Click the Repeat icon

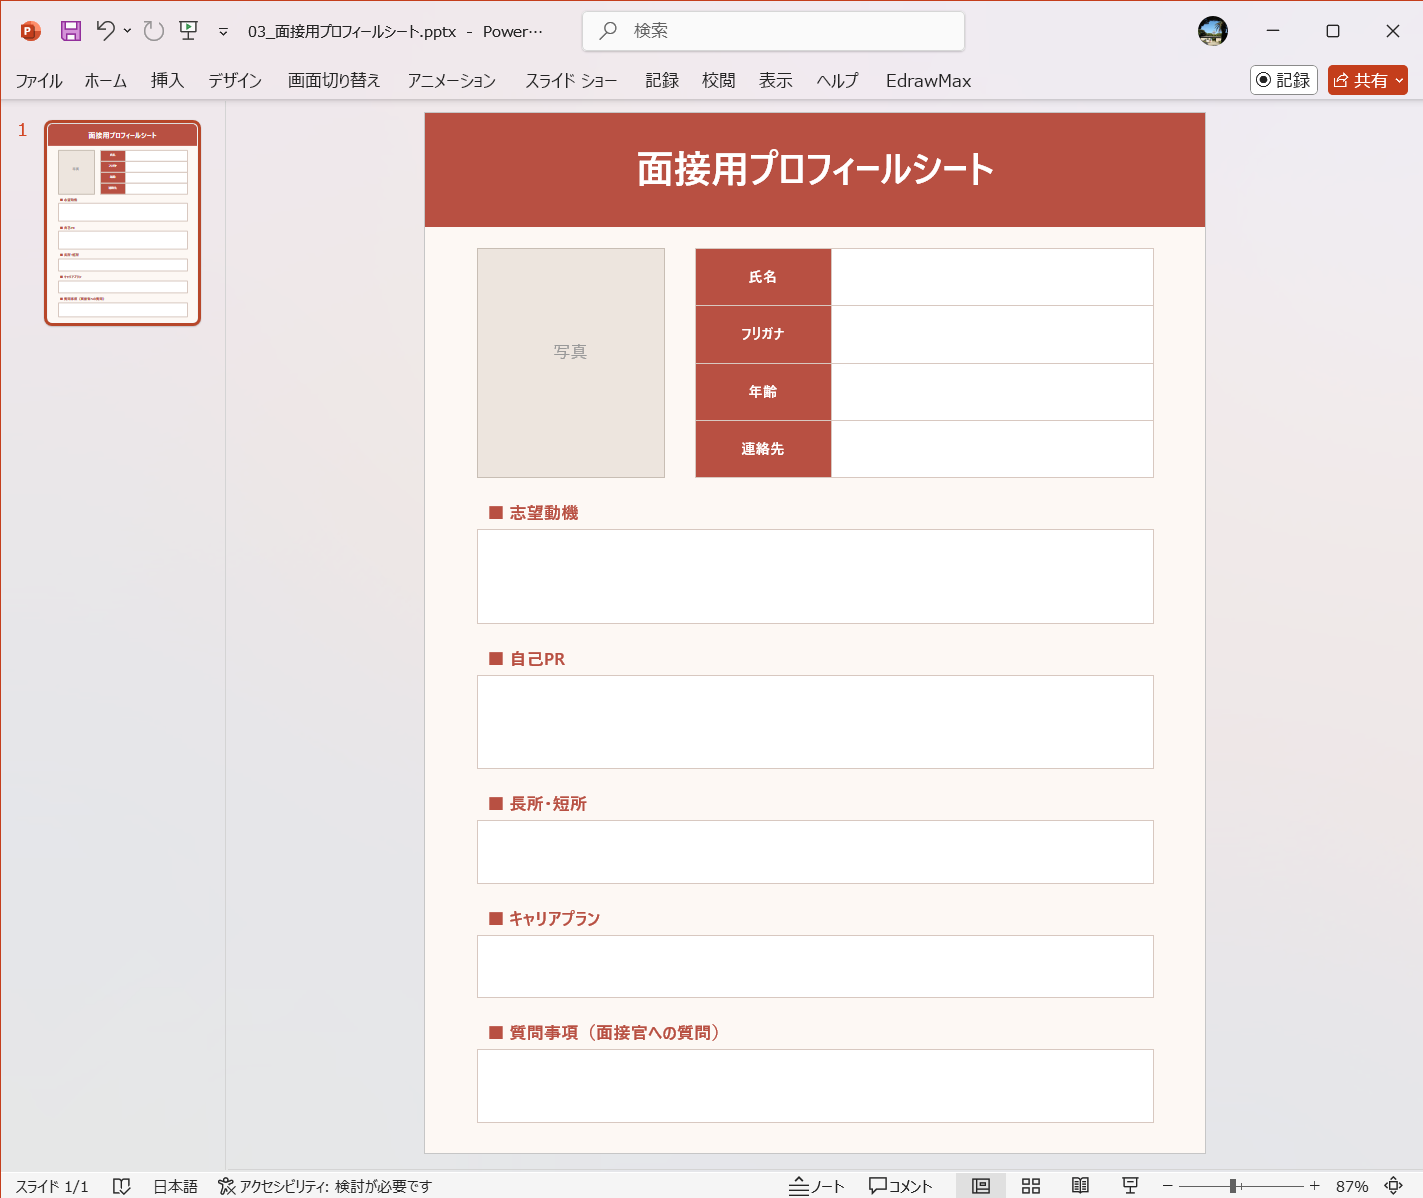152,30
